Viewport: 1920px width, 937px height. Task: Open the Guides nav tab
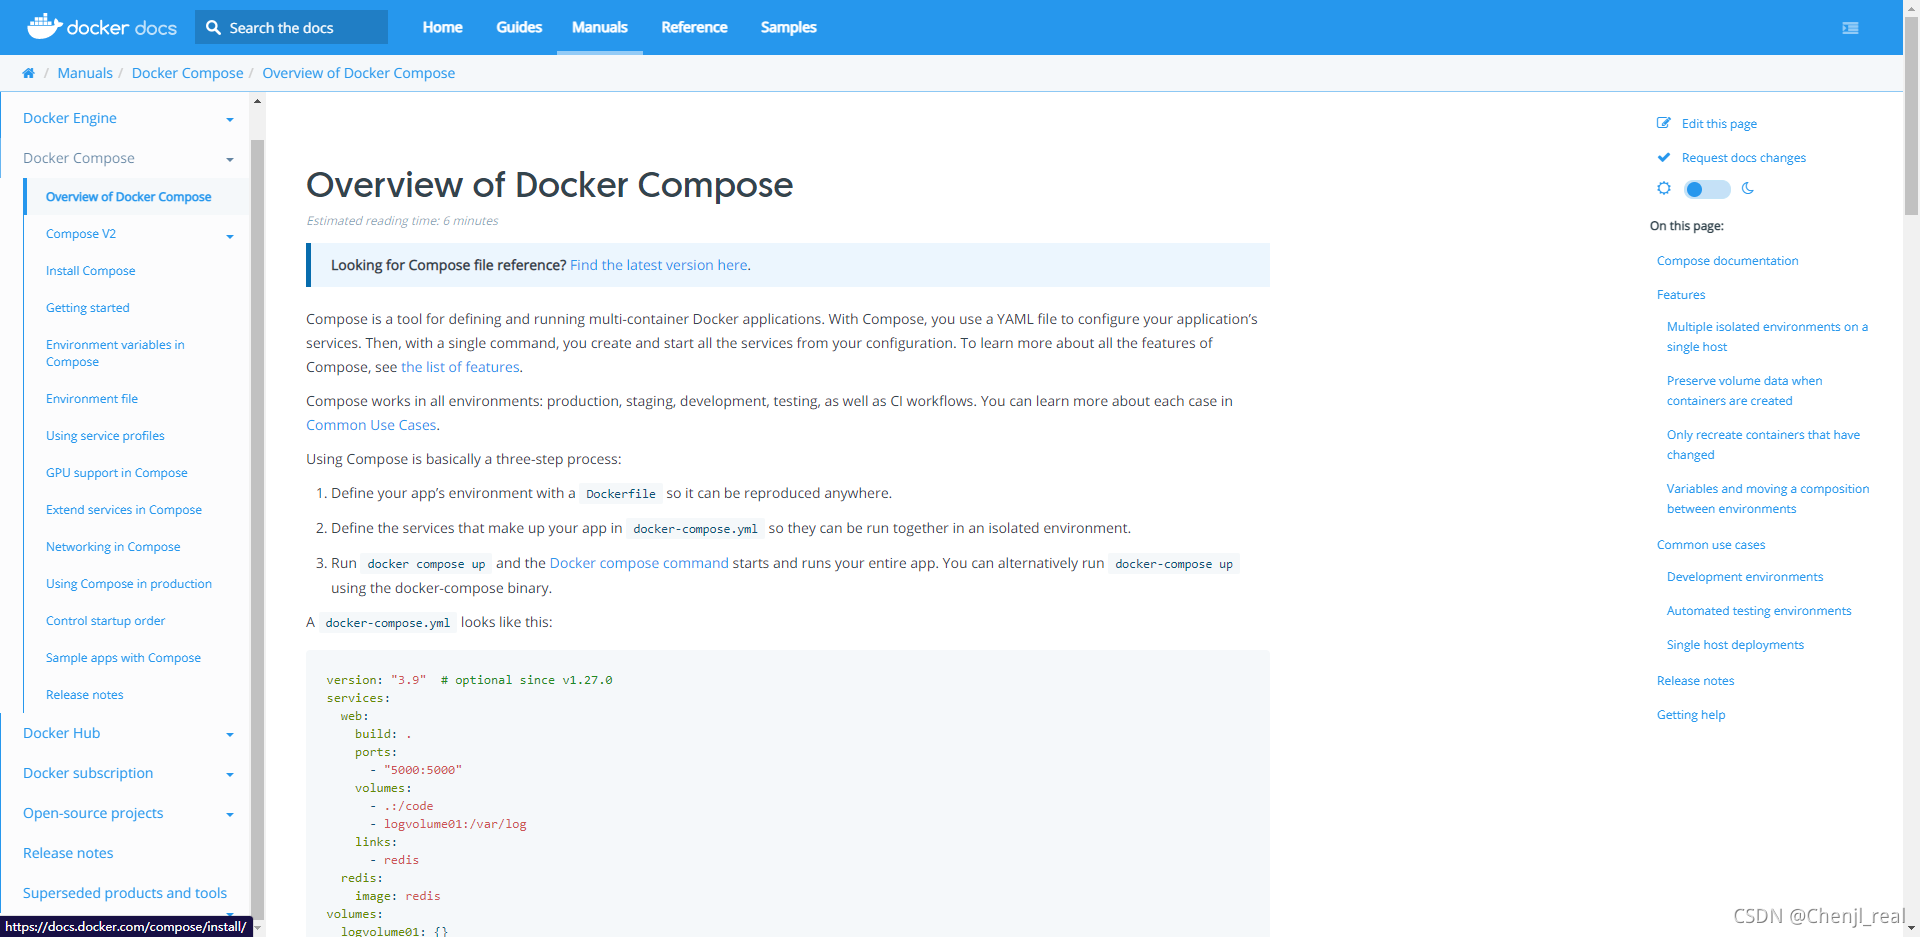click(519, 27)
